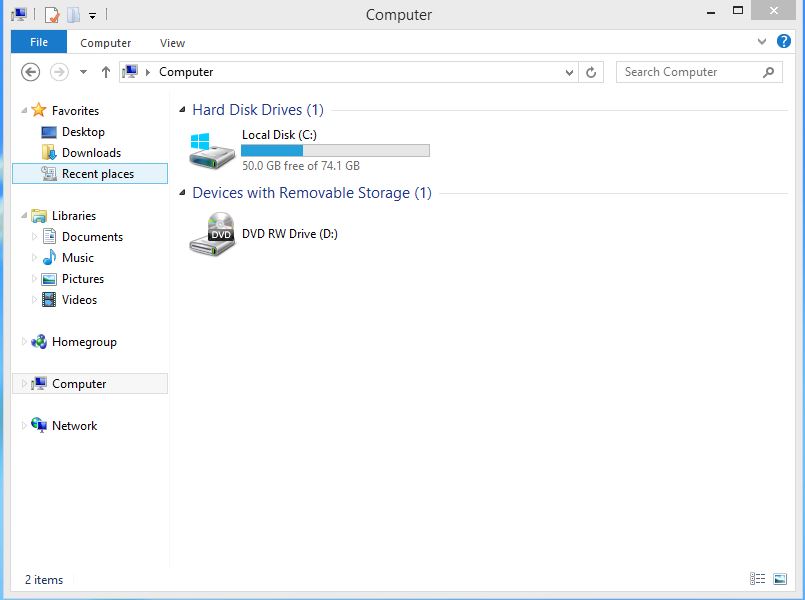Go up one level with Up arrow
805x600 pixels.
106,72
